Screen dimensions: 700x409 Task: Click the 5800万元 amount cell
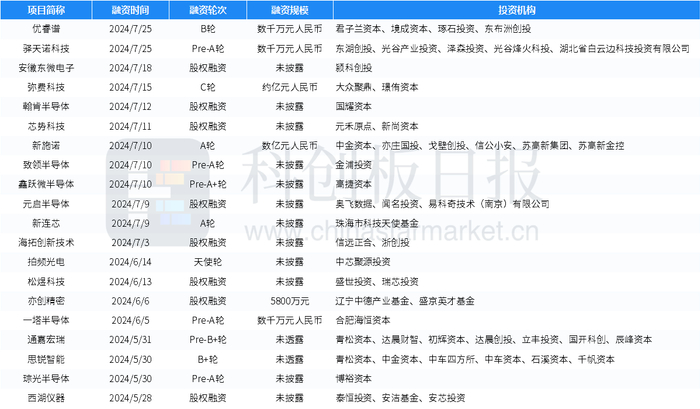290,301
